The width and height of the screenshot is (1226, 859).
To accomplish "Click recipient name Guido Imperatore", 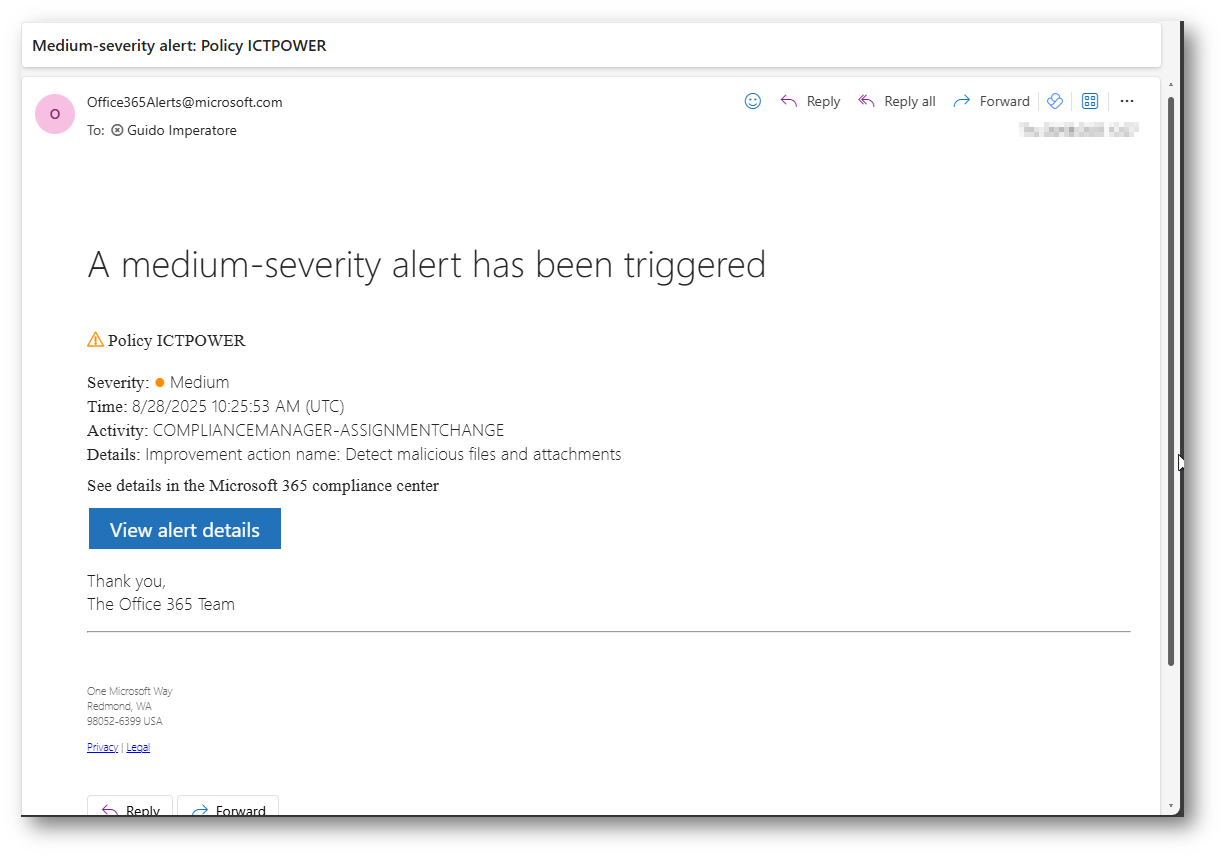I will pos(182,130).
